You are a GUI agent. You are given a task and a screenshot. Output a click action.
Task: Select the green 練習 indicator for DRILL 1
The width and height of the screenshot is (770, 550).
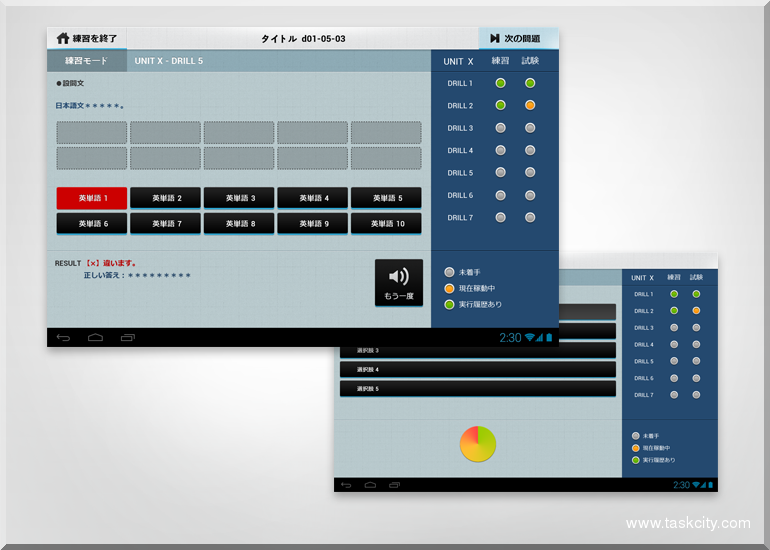501,83
